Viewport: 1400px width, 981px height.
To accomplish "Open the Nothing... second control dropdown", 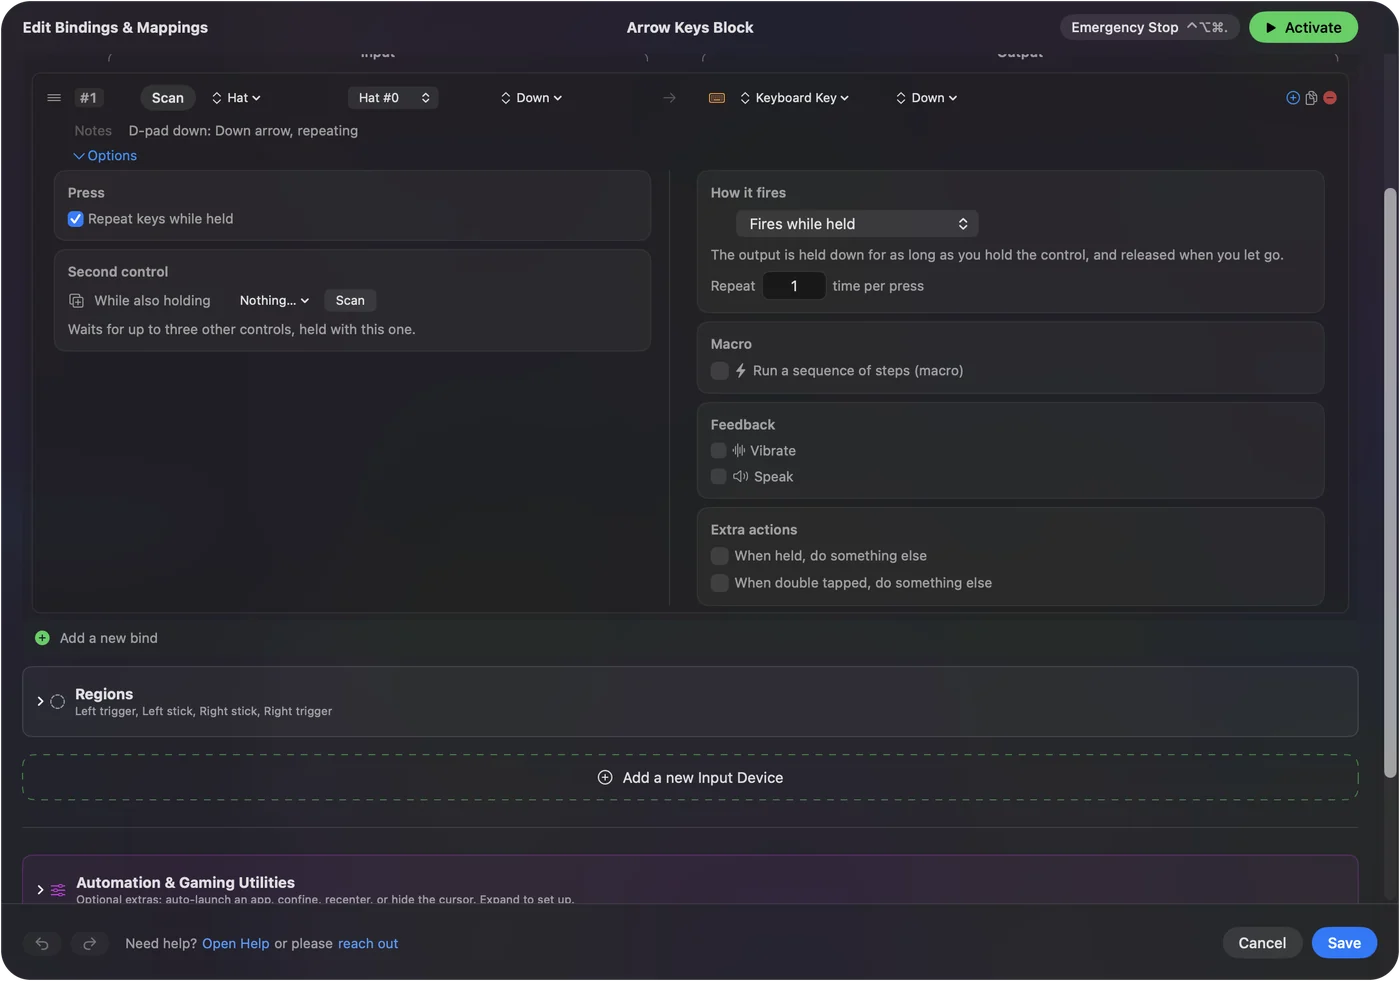I will (274, 301).
